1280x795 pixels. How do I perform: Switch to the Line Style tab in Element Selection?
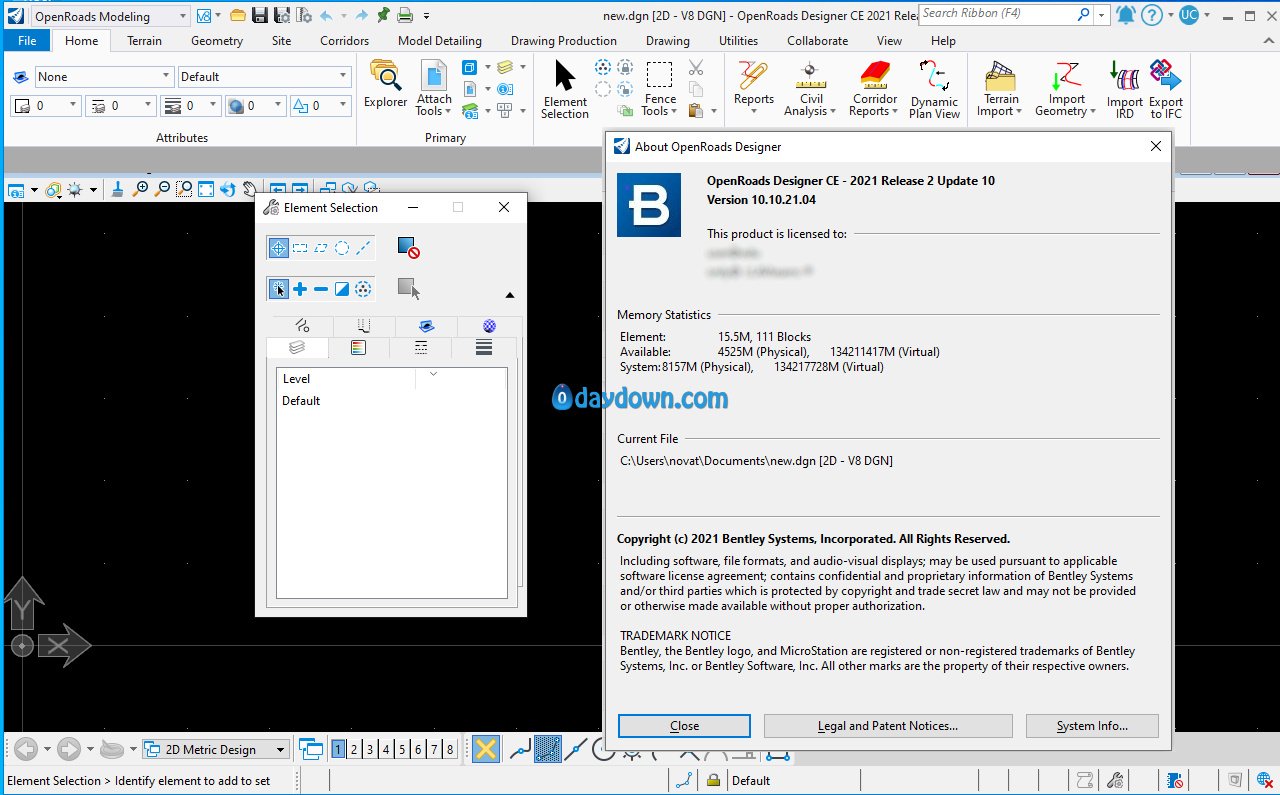click(421, 347)
